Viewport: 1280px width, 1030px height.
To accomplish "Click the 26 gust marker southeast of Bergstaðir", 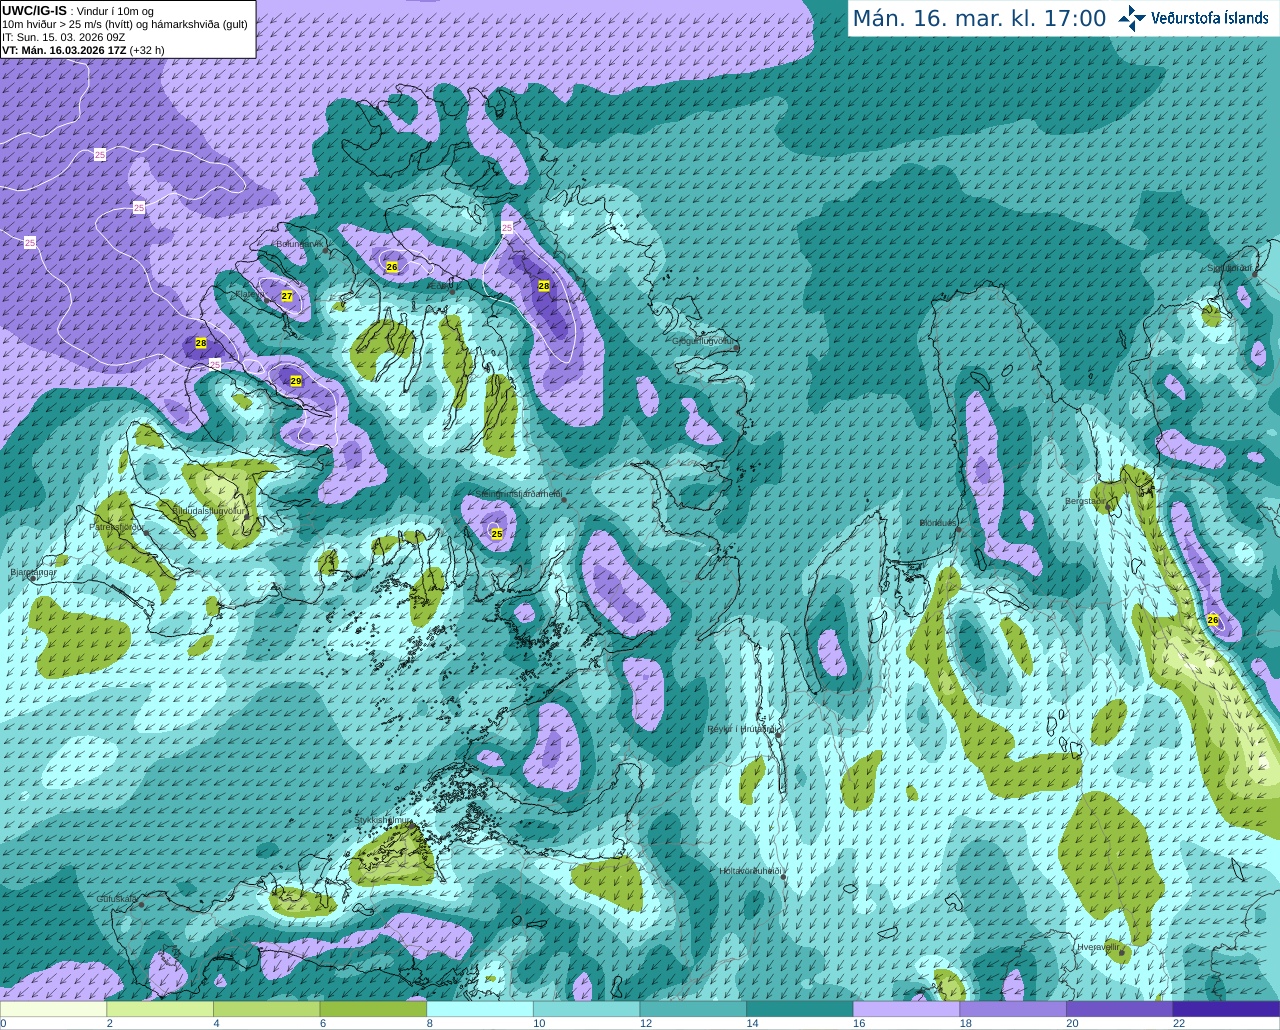I will tap(1213, 620).
